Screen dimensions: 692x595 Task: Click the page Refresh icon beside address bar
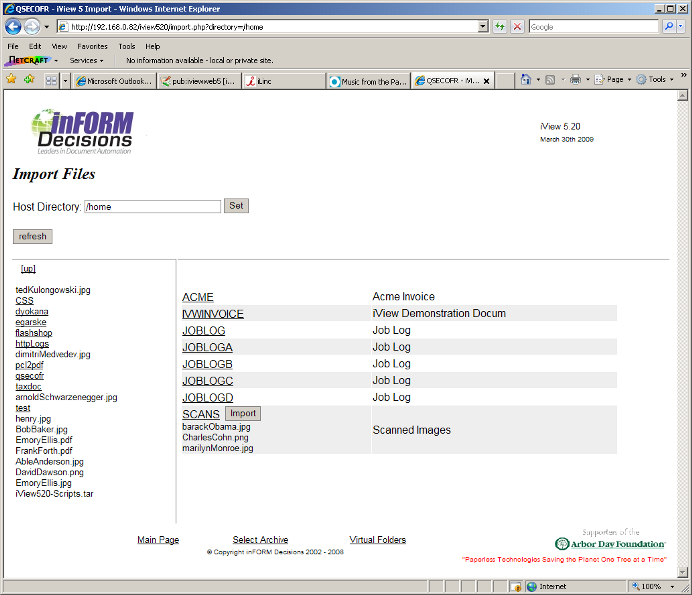tap(500, 27)
